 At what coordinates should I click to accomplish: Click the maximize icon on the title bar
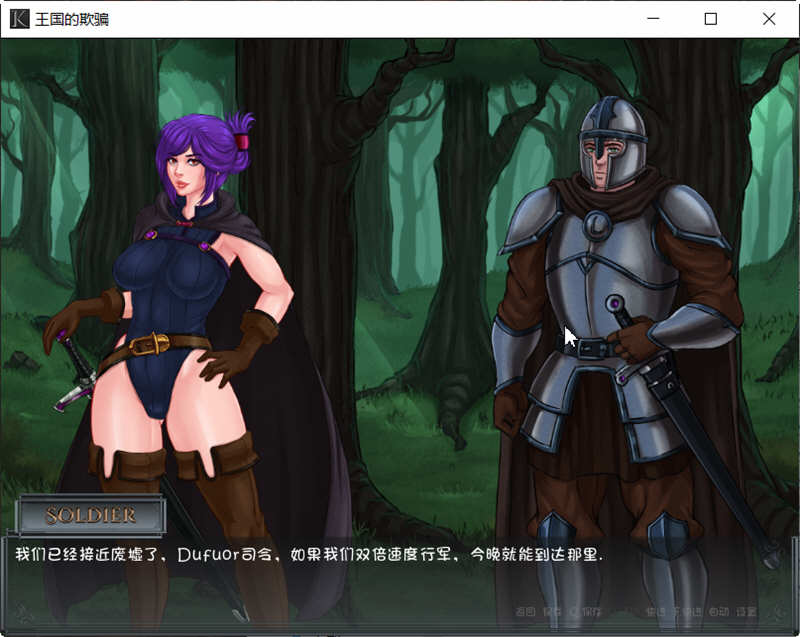pos(711,18)
